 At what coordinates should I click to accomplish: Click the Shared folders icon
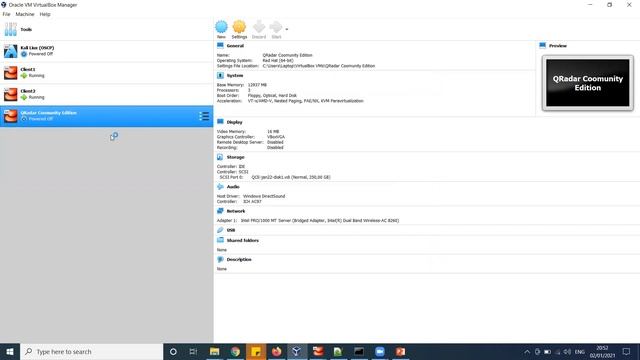pos(220,240)
